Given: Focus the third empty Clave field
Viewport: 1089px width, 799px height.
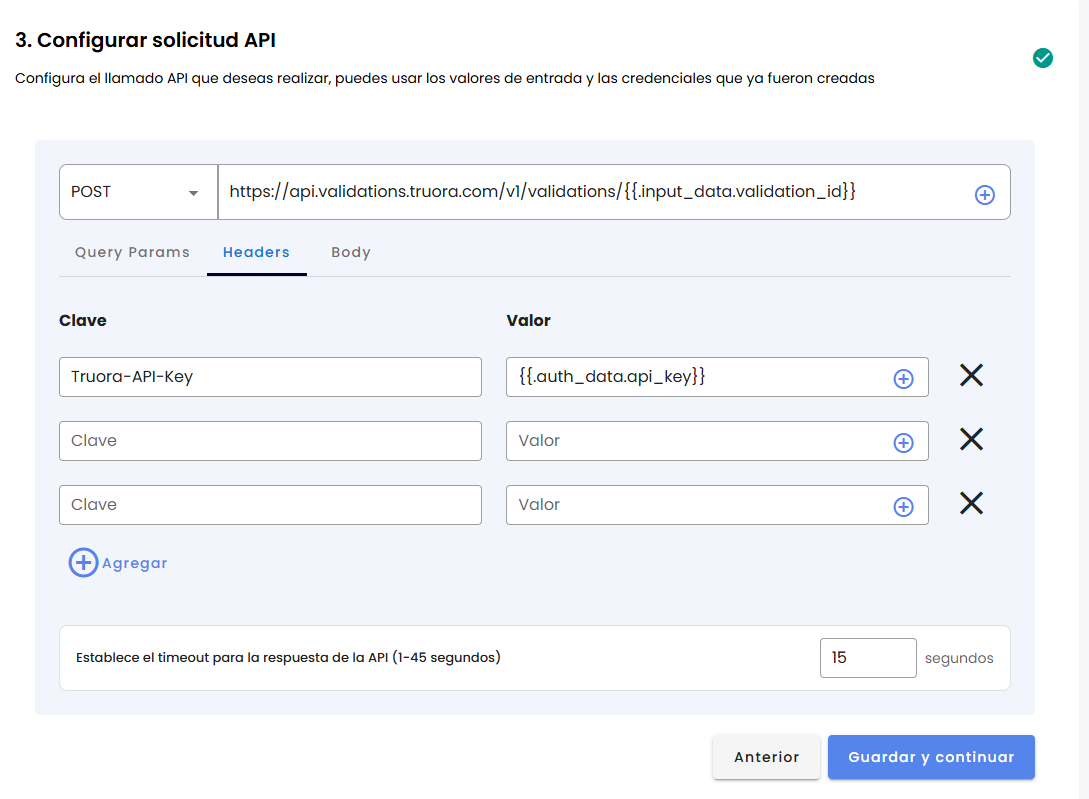Looking at the screenshot, I should point(270,505).
